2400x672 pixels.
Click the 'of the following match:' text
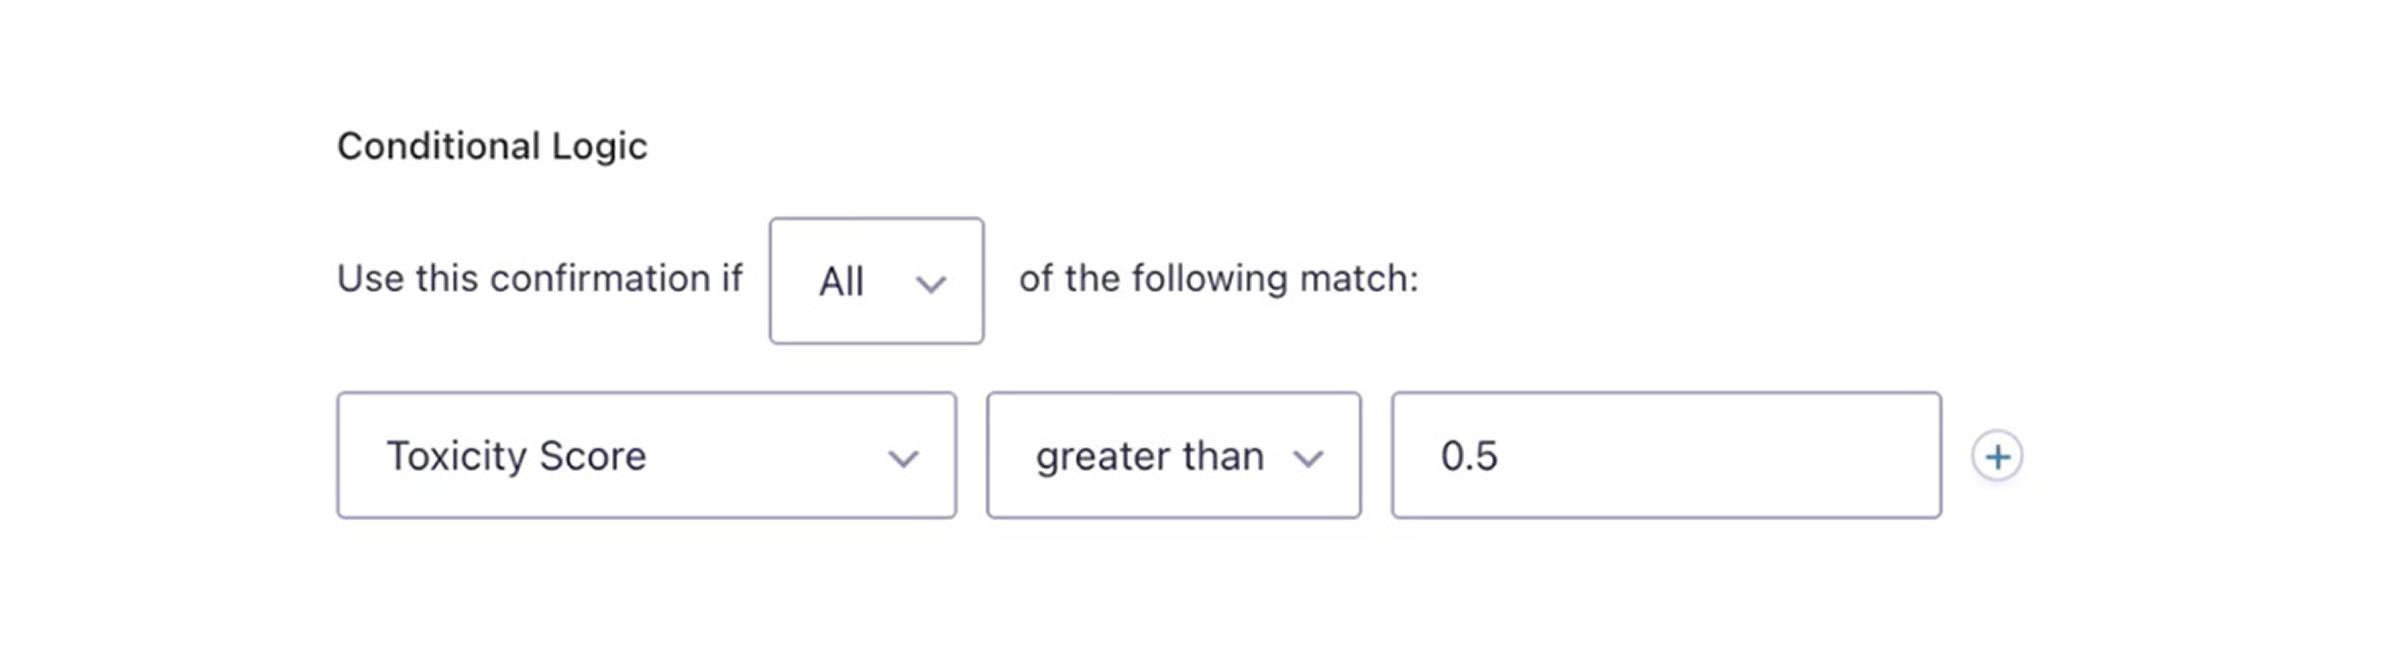tap(1218, 279)
